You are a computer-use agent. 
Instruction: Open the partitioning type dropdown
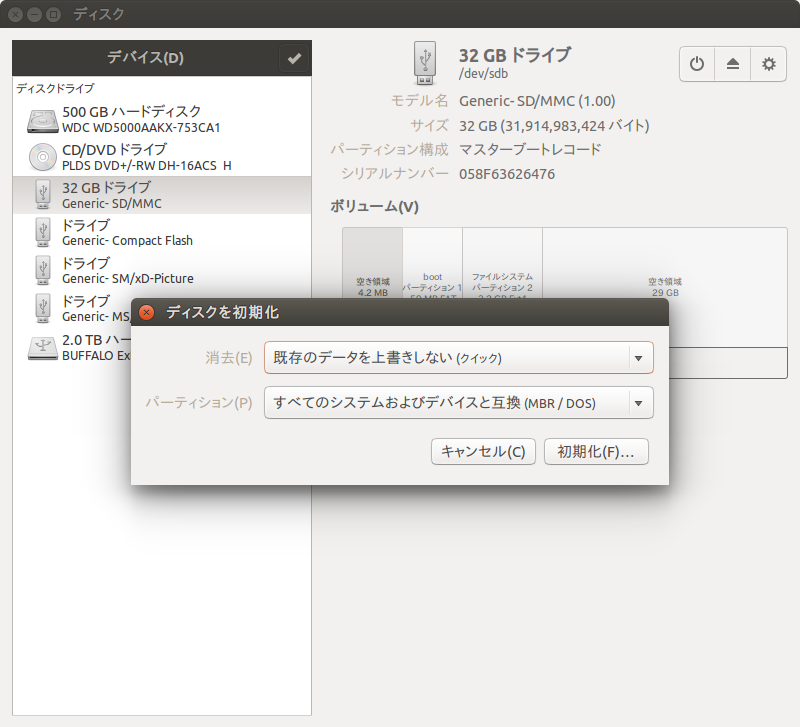pyautogui.click(x=459, y=403)
